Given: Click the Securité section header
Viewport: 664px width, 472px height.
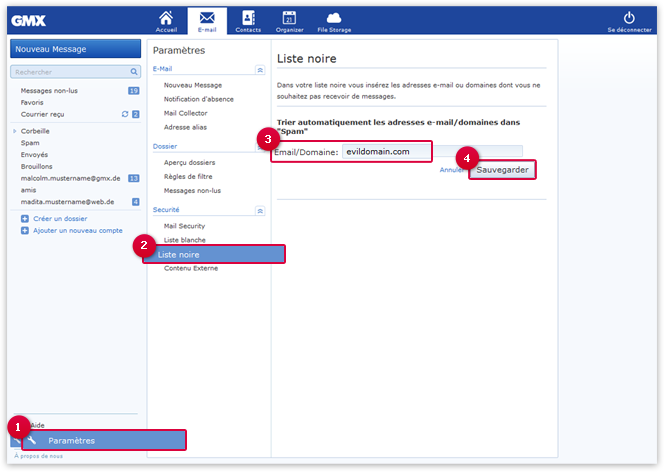Looking at the screenshot, I should pos(166,210).
